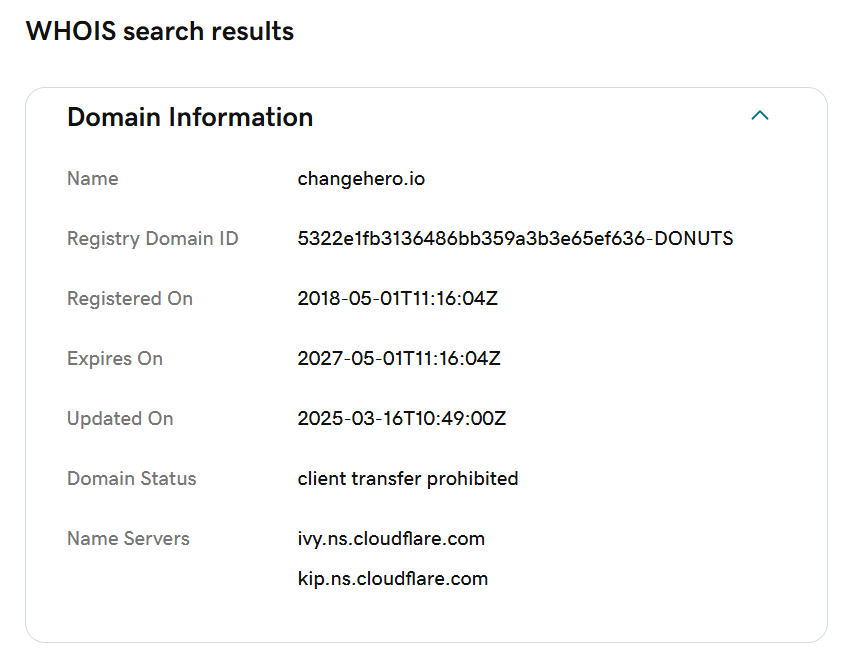Click the Registry Domain ID value
The height and width of the screenshot is (653, 845).
pos(515,238)
